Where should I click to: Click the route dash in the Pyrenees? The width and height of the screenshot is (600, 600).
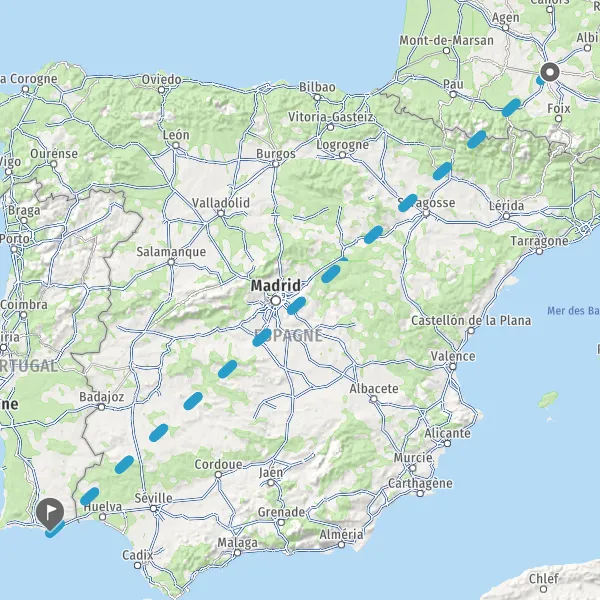(476, 139)
